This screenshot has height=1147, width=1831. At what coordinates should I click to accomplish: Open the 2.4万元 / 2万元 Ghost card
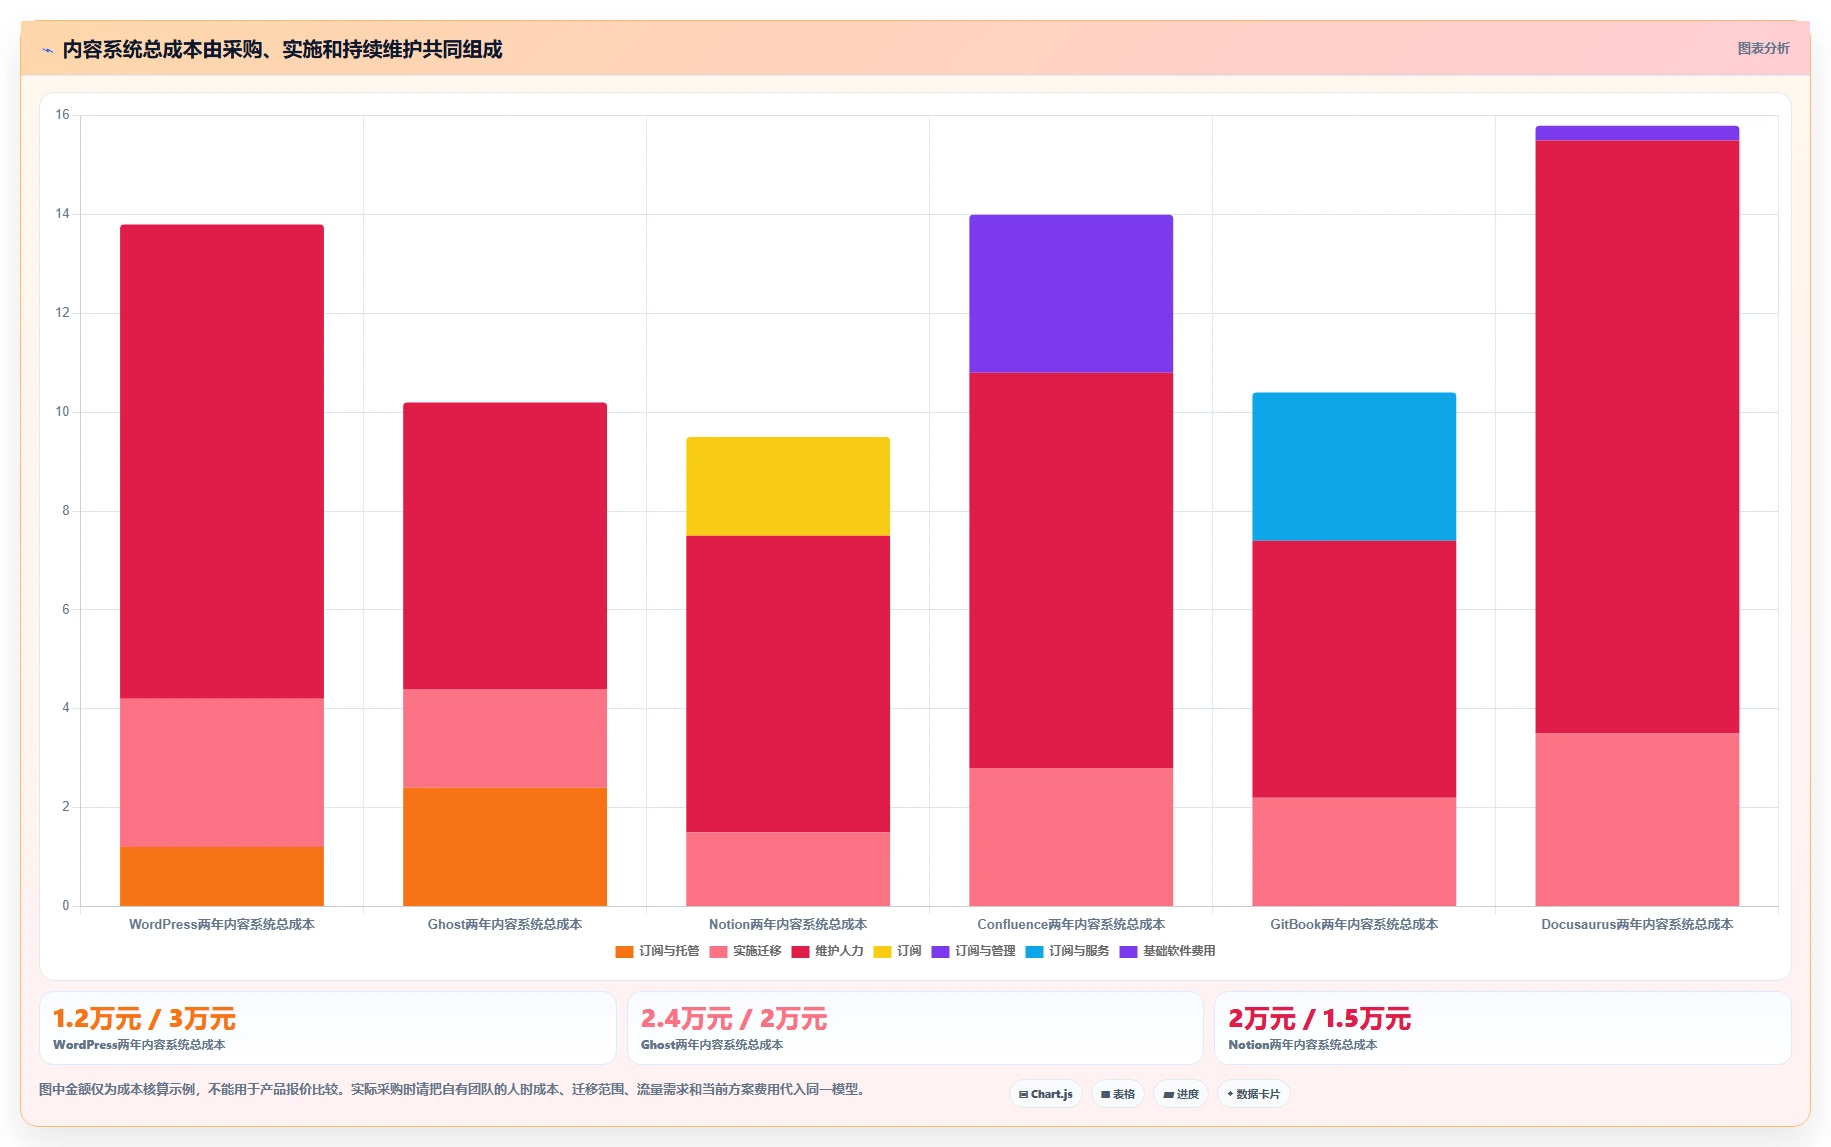point(915,1028)
